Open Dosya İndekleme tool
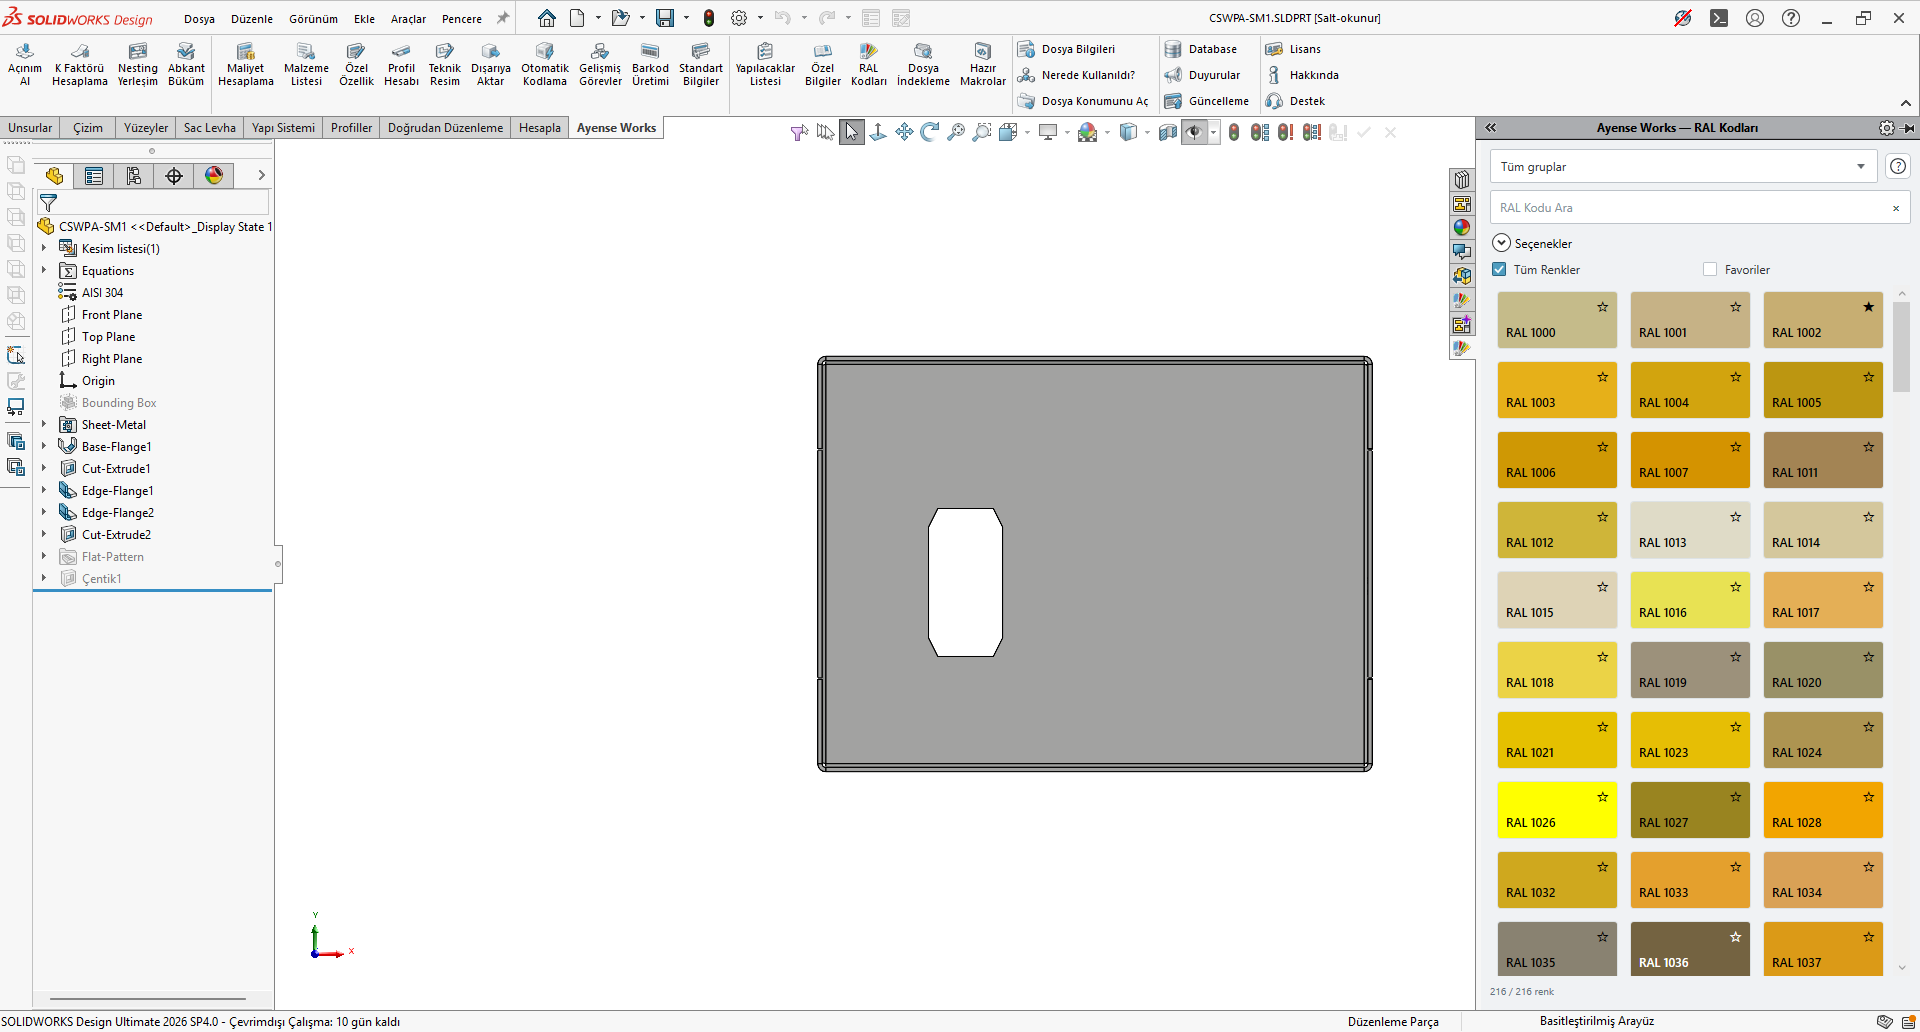The image size is (1920, 1032). (923, 65)
